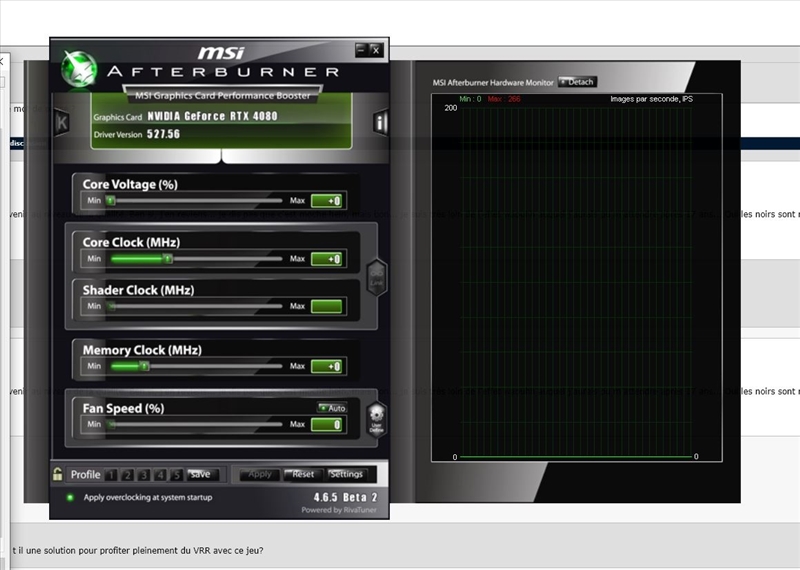Click the Apply button
This screenshot has width=800, height=570.
tap(259, 474)
